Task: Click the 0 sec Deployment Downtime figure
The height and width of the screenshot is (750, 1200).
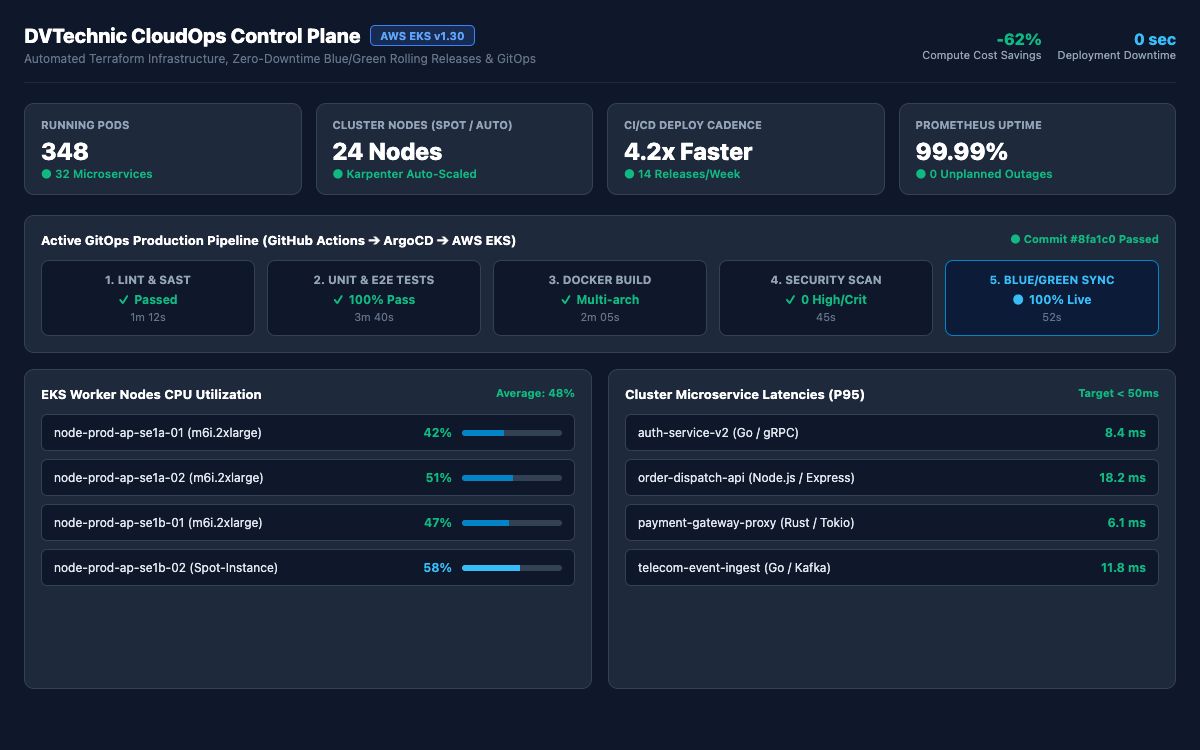Action: point(1154,40)
